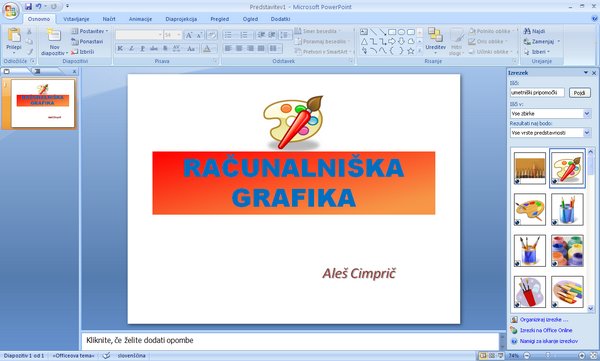Increase font size with the large A icon
This screenshot has height=361, width=600.
pyautogui.click(x=189, y=35)
